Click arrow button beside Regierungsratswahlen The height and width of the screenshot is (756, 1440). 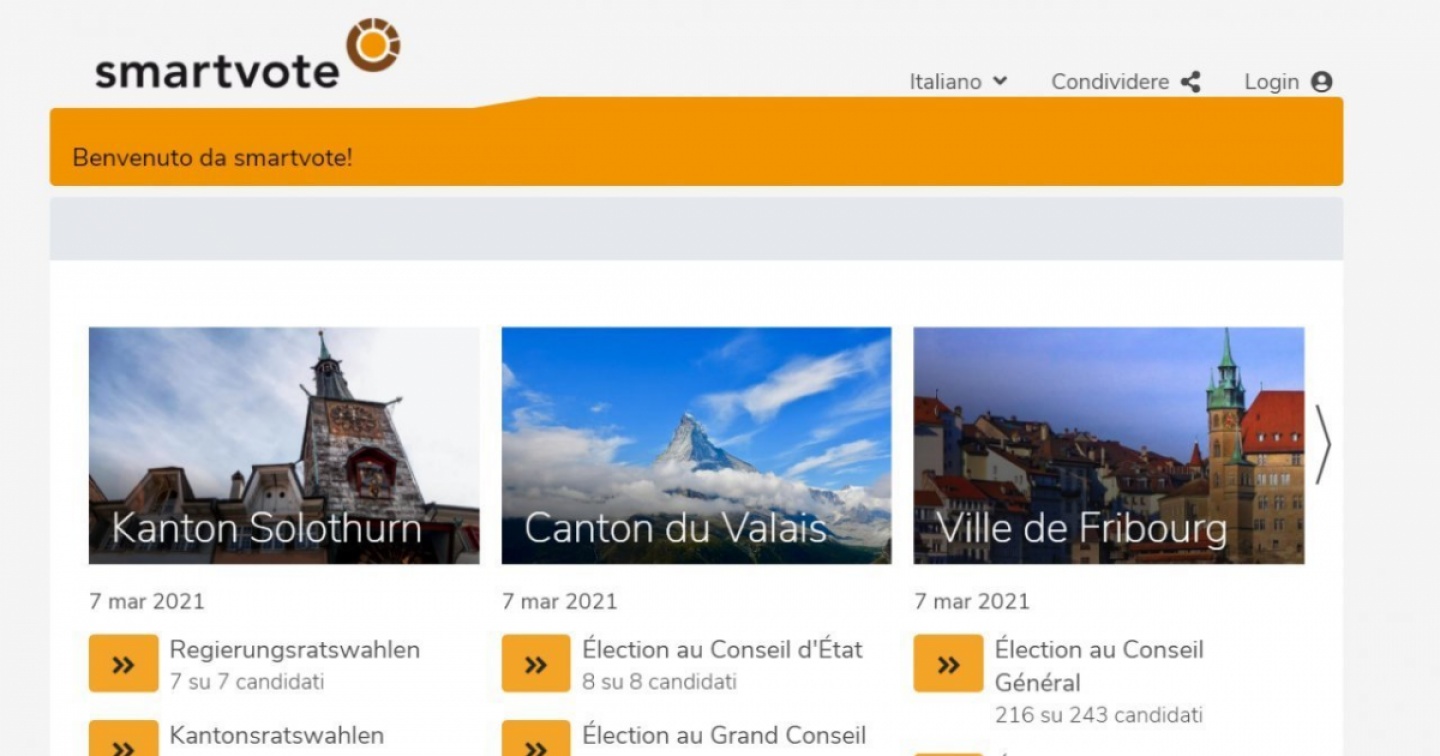click(x=123, y=664)
